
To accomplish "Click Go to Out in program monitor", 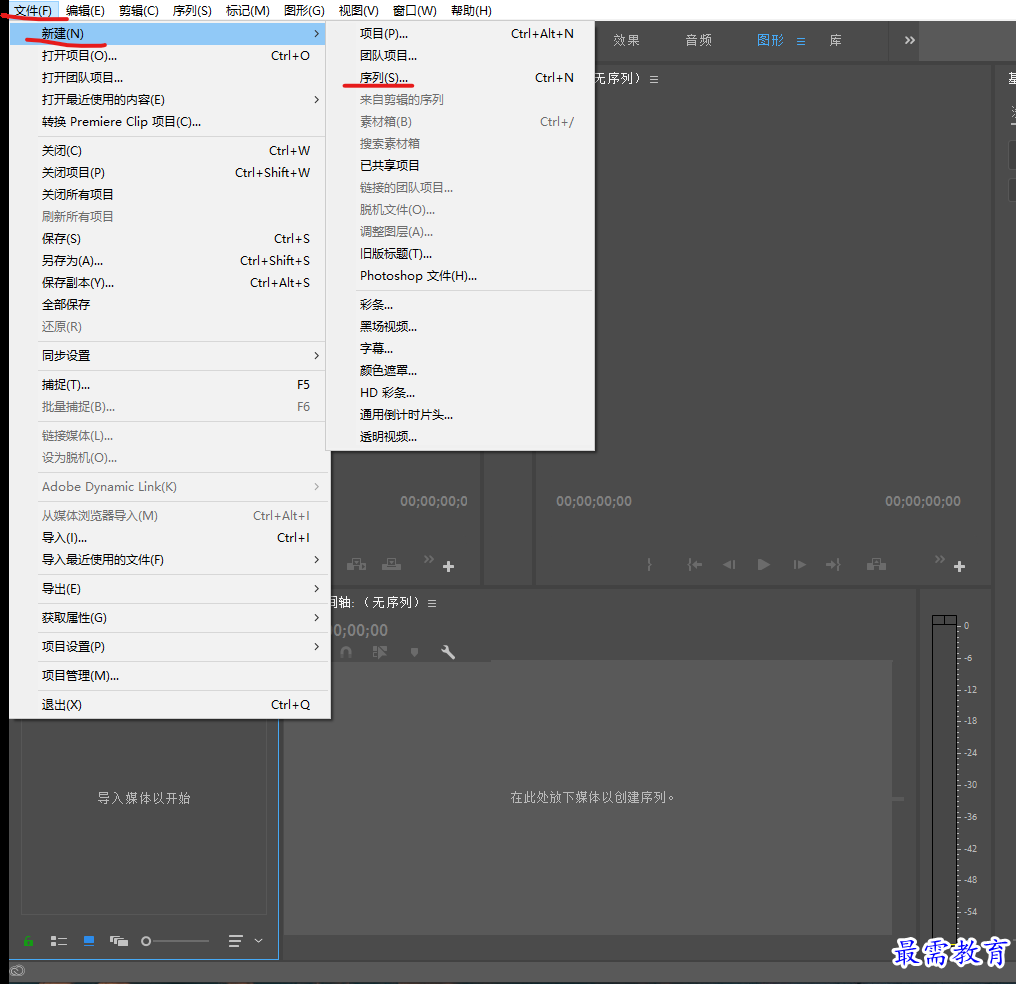I will point(833,565).
